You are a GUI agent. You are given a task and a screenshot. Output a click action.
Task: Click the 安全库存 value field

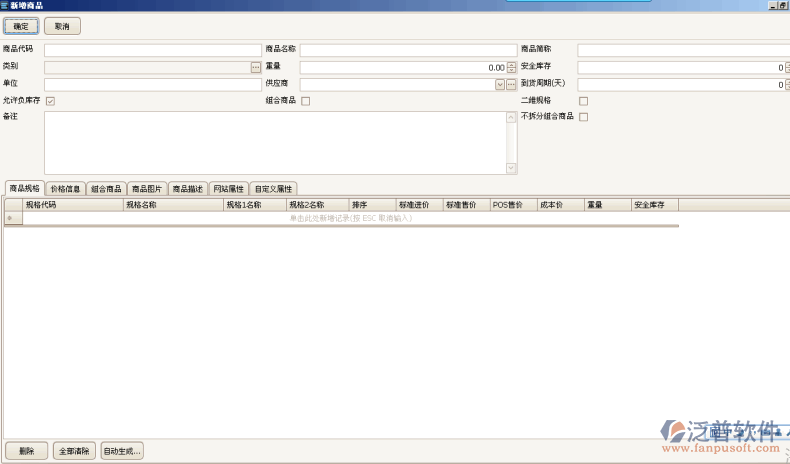[681, 68]
